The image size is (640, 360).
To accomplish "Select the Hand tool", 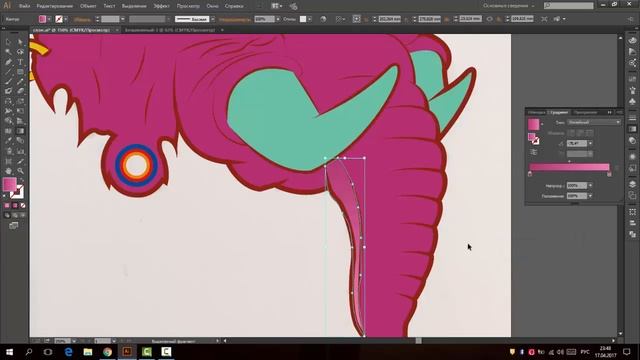I will click(8, 171).
